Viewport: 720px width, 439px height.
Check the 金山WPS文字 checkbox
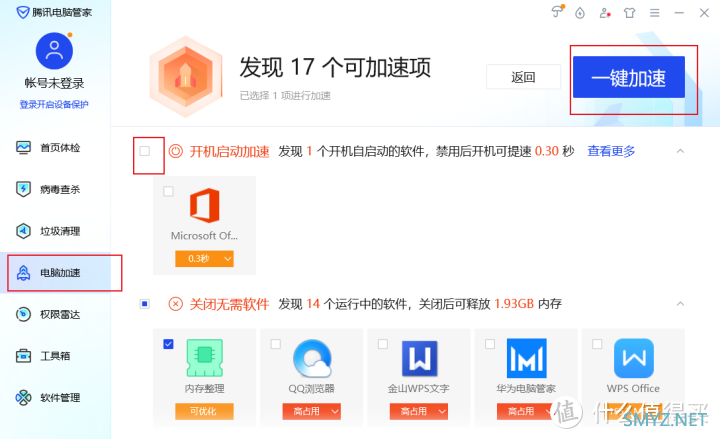(x=382, y=344)
